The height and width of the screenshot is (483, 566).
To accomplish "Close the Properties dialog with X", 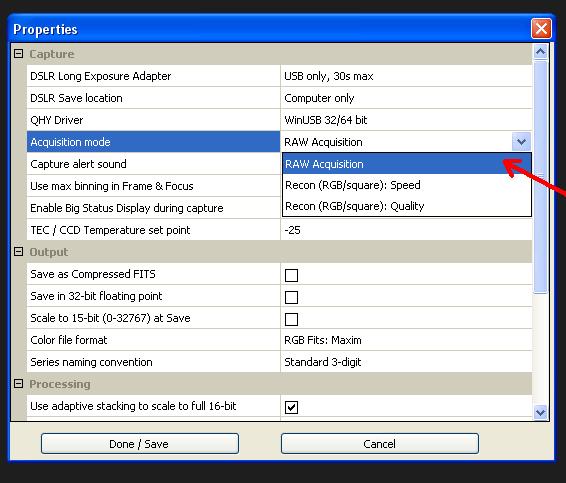I will coord(541,29).
